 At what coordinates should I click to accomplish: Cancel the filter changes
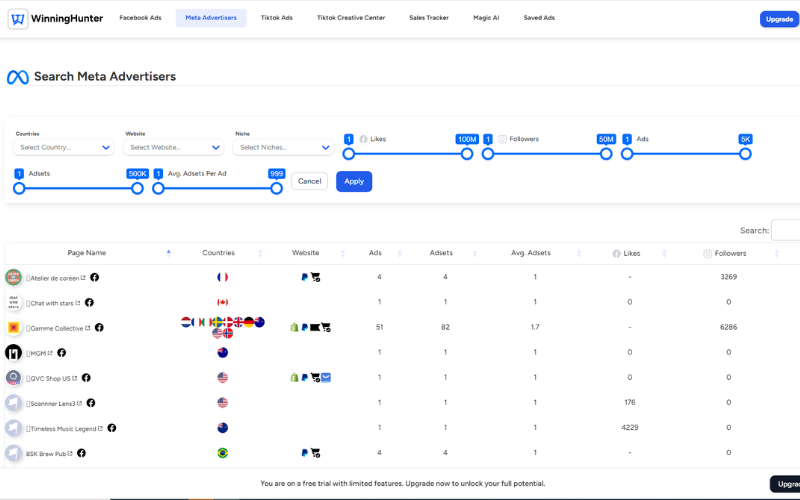click(x=310, y=181)
